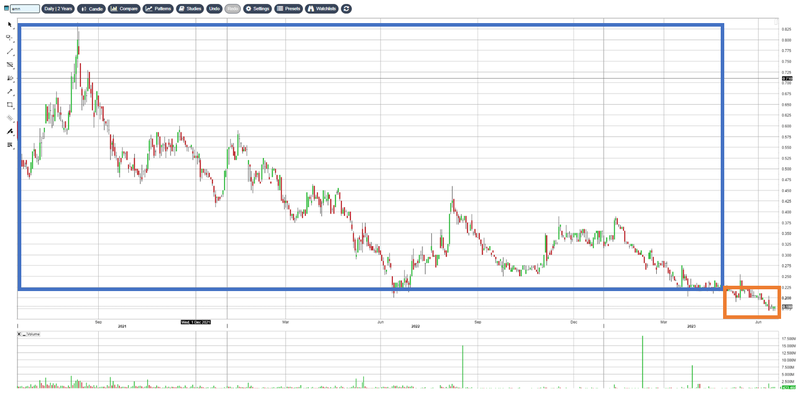Open the Watchlists button
800x394 pixels.
click(322, 9)
